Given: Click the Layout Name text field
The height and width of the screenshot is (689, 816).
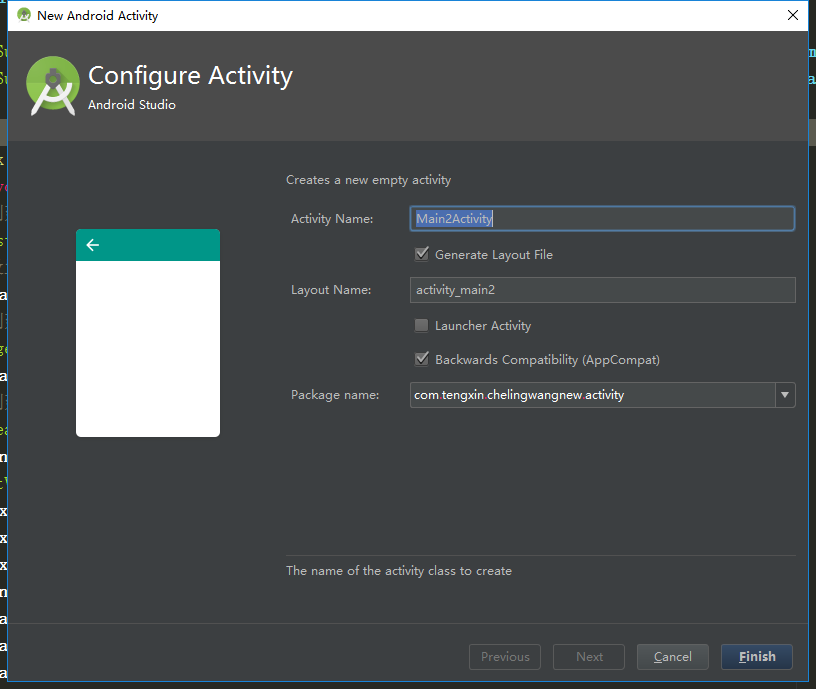Looking at the screenshot, I should click(x=602, y=290).
